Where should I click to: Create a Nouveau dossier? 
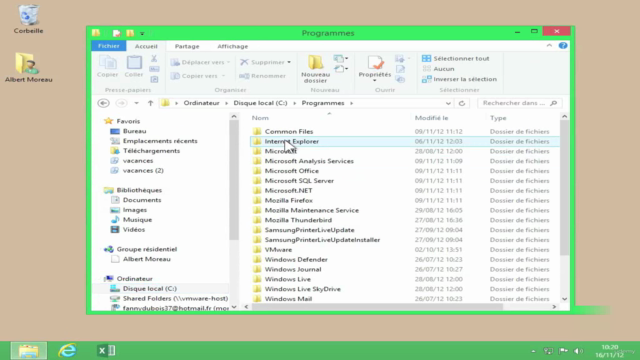315,69
